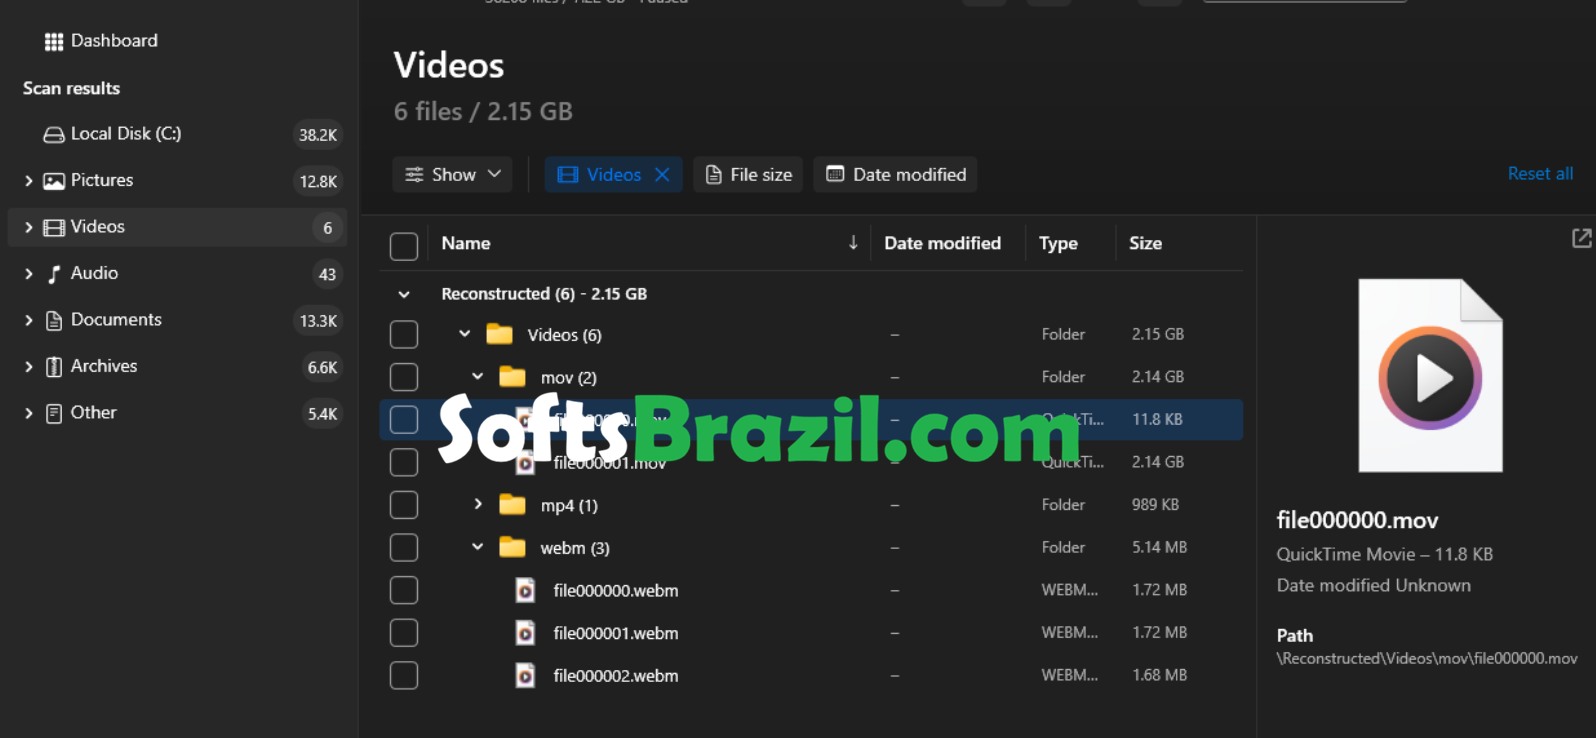Sort by the Size column header
The width and height of the screenshot is (1596, 738).
tap(1145, 243)
